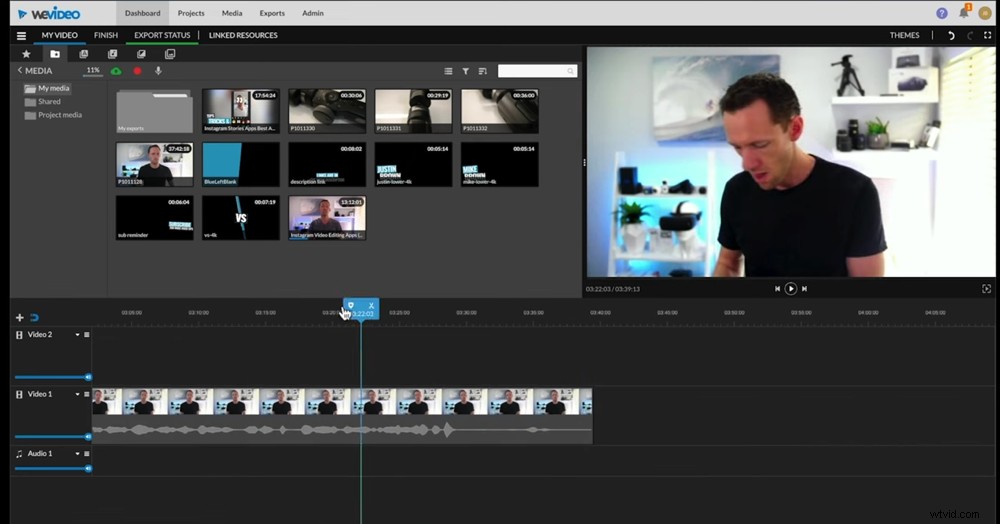Select the P1011331 clip thumbnail
Screen dimensions: 1000x524
[x=413, y=112]
